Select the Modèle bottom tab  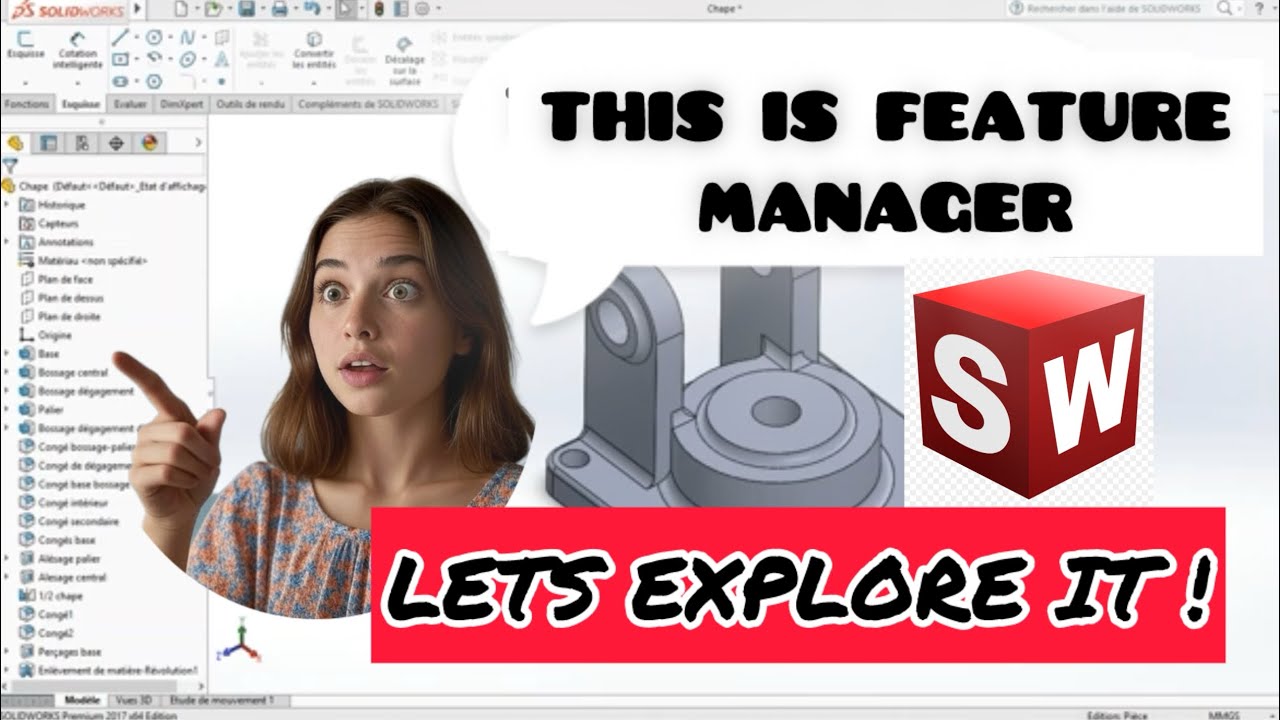(x=81, y=701)
